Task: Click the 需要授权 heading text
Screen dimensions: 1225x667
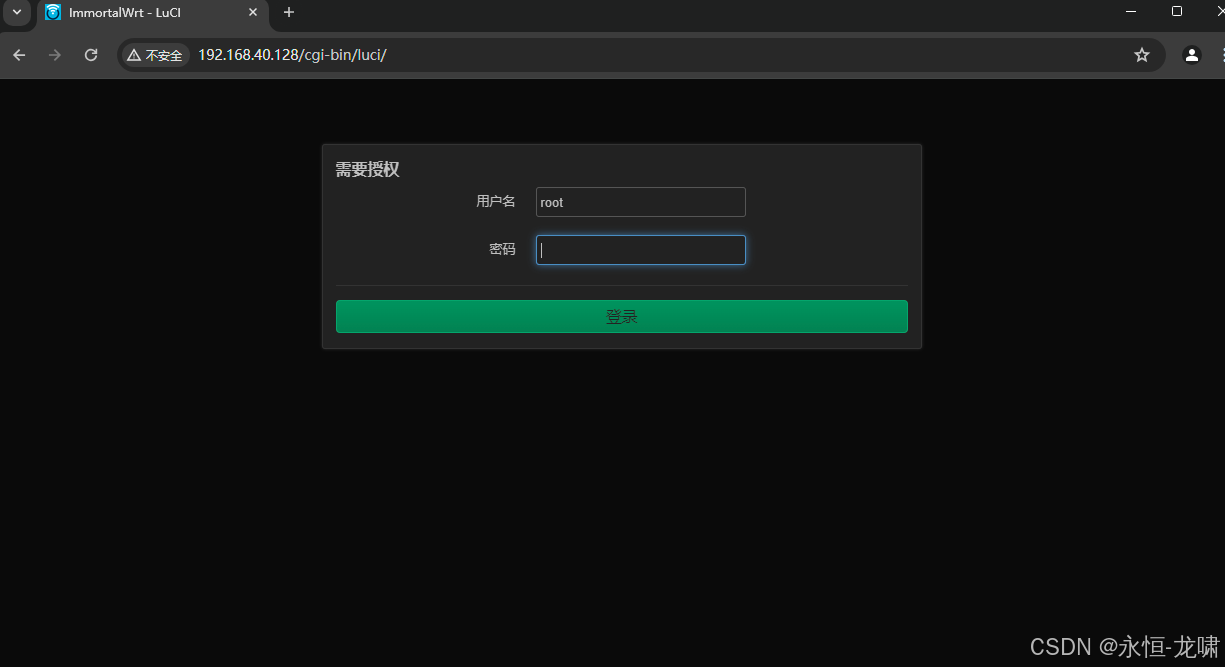Action: (x=367, y=170)
